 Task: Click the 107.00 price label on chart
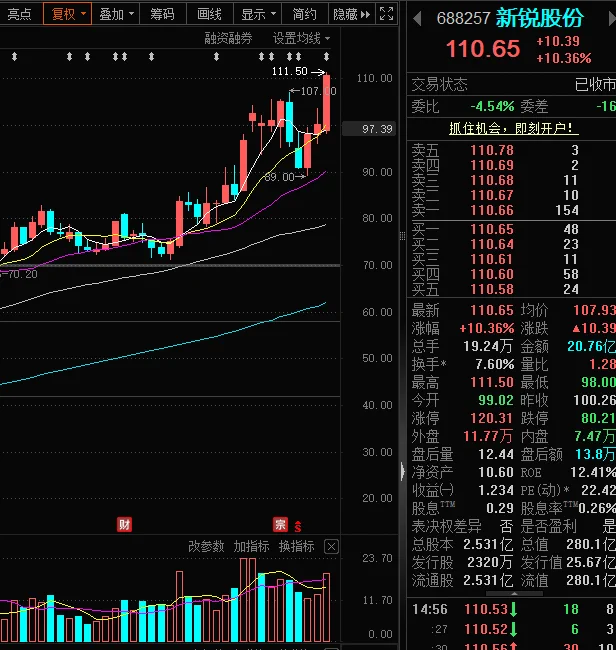(x=318, y=91)
